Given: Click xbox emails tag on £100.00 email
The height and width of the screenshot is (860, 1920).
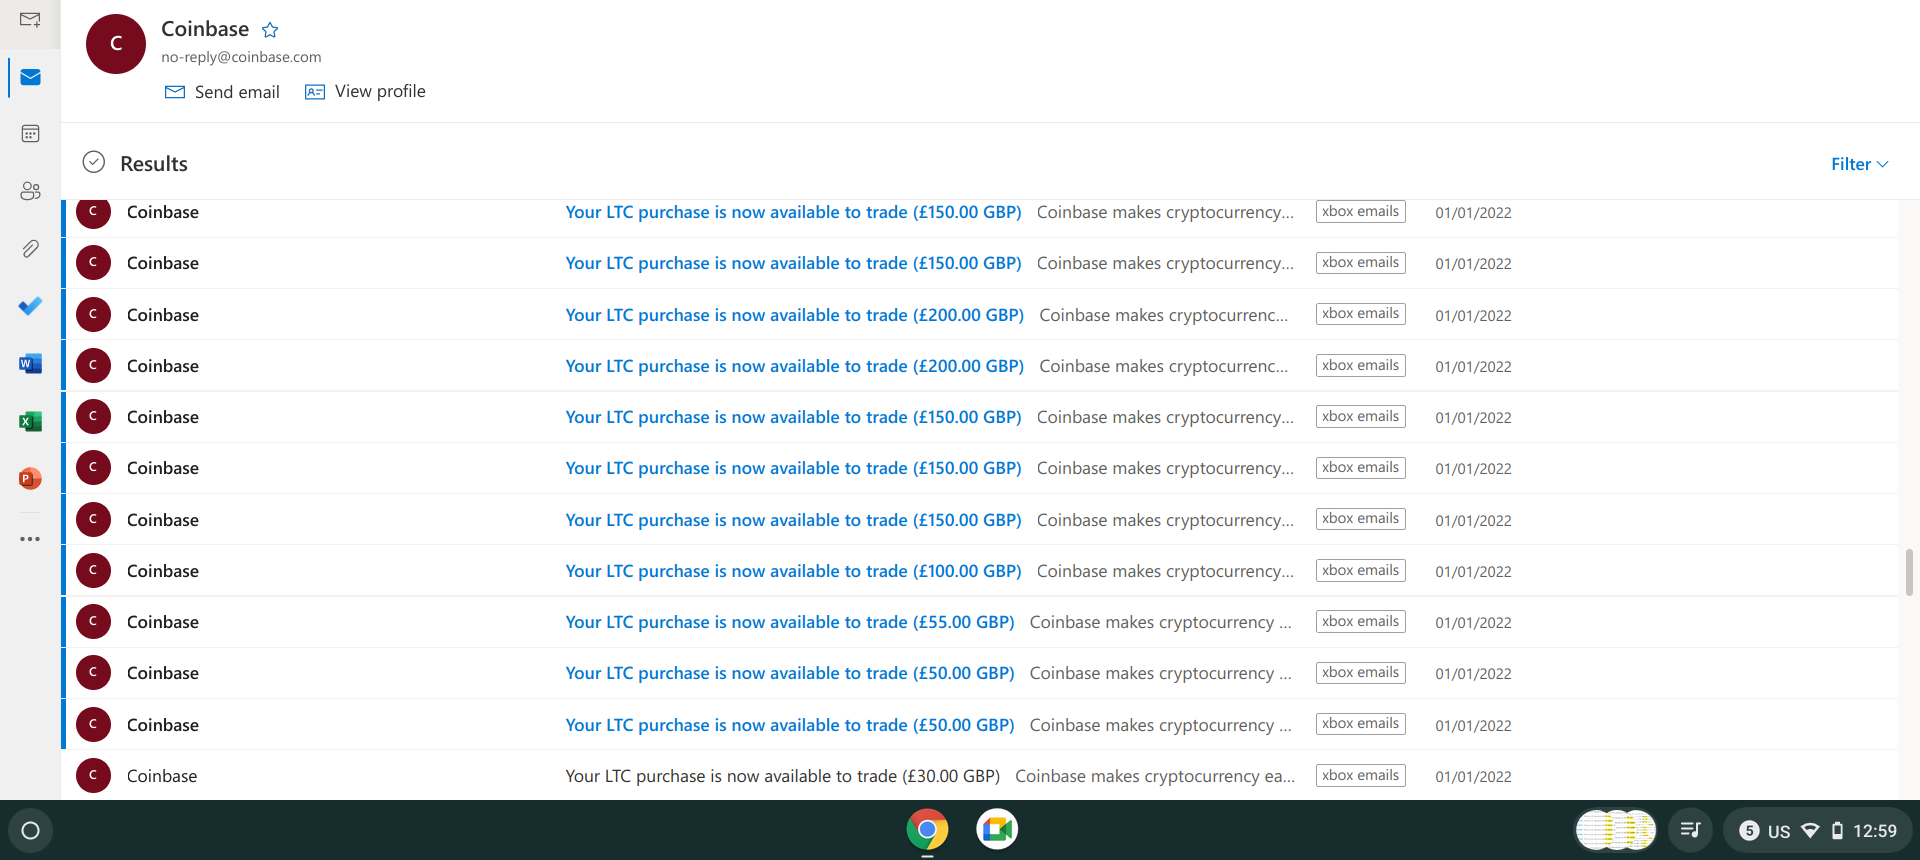Looking at the screenshot, I should click(x=1360, y=570).
